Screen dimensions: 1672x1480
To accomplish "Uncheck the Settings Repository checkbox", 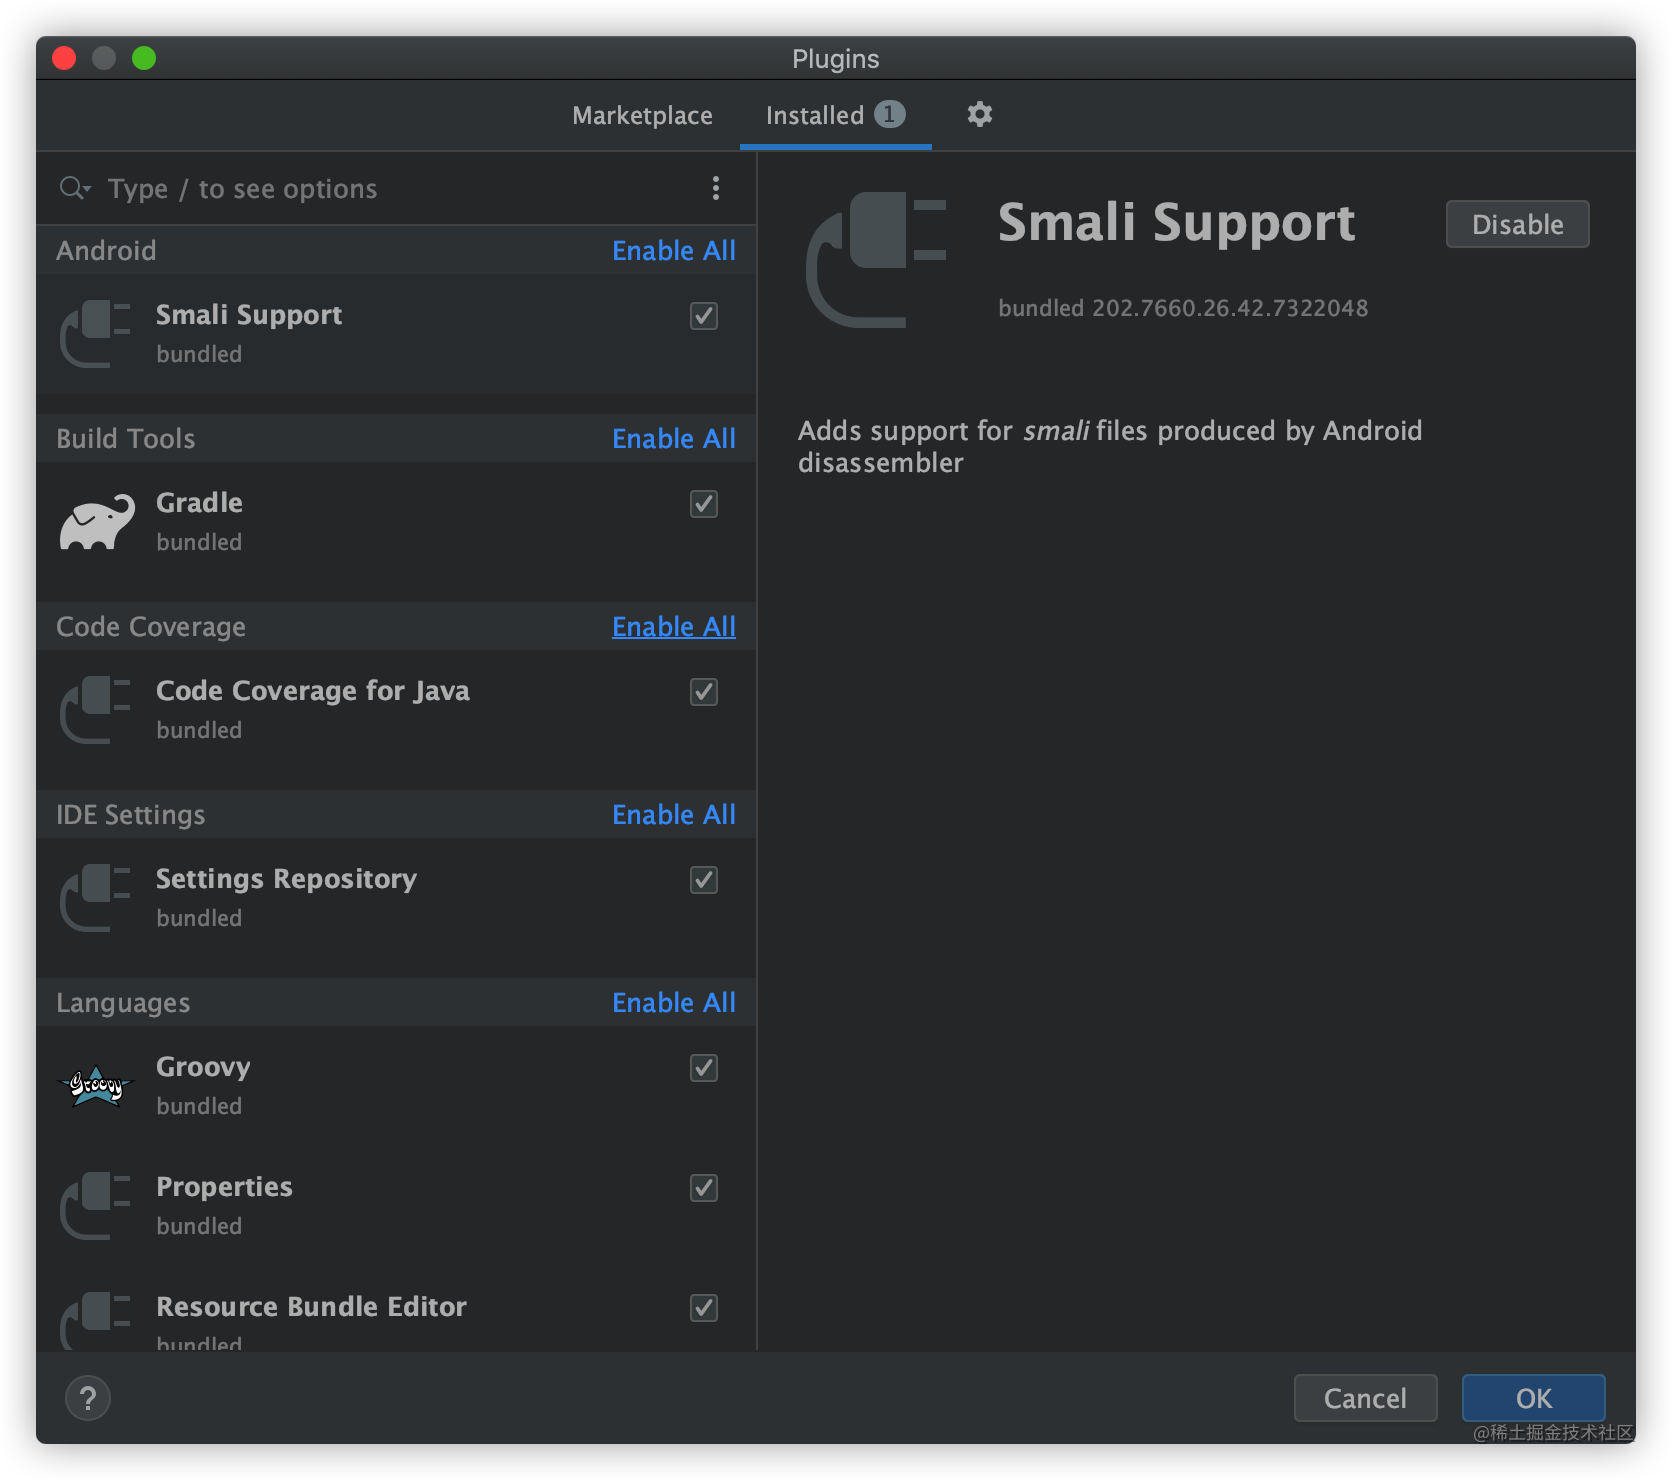I will (x=703, y=880).
